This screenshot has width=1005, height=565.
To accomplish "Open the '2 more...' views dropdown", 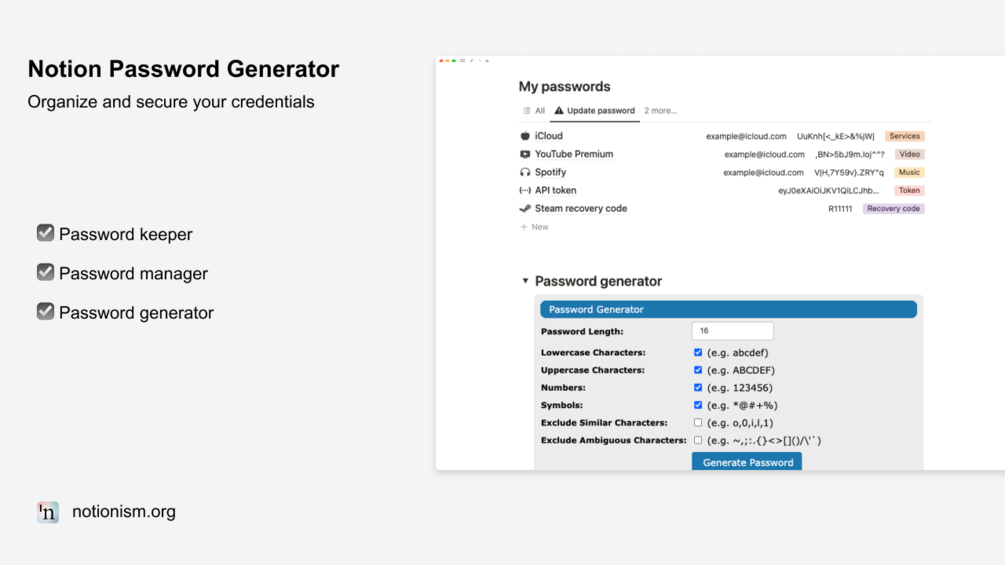I will [660, 111].
